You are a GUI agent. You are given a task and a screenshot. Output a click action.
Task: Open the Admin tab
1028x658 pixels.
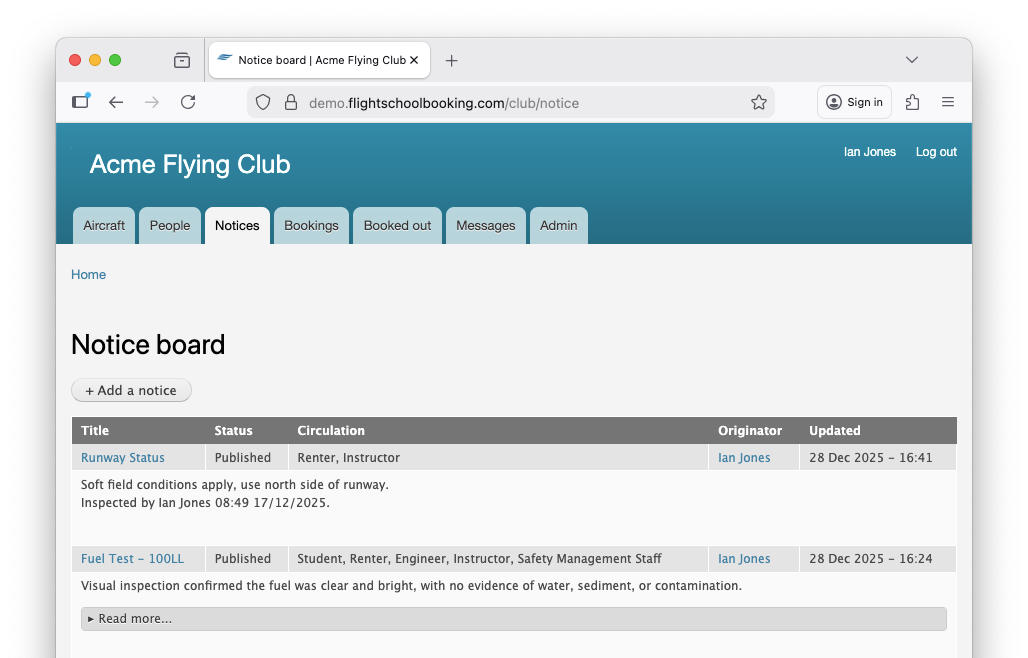point(558,225)
